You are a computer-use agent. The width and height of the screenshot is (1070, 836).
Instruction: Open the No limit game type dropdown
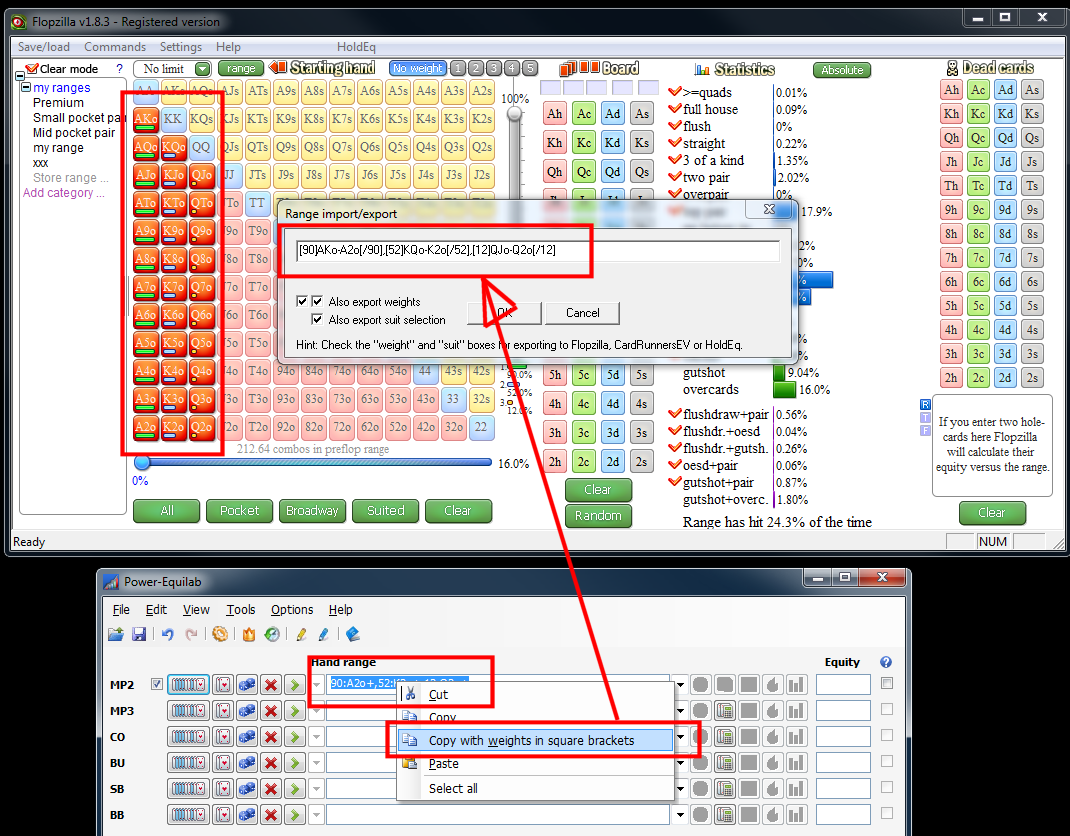(x=203, y=69)
